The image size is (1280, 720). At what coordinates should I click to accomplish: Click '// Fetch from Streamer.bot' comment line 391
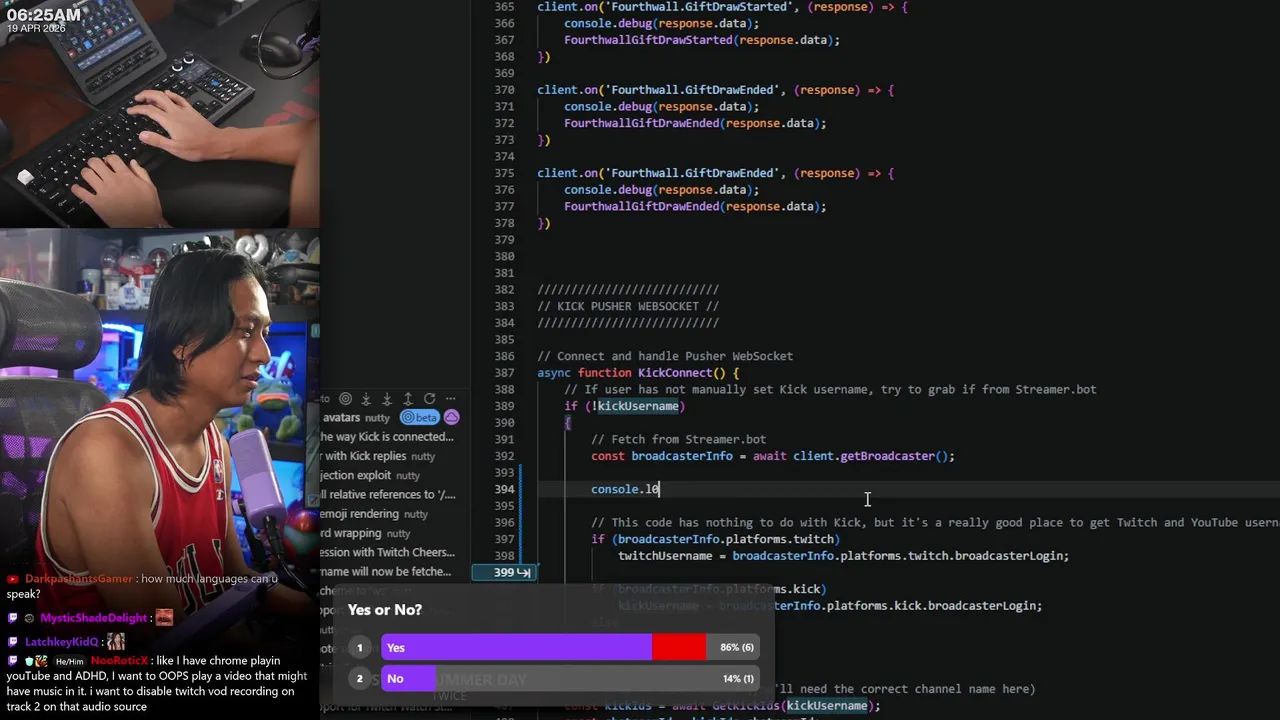679,439
